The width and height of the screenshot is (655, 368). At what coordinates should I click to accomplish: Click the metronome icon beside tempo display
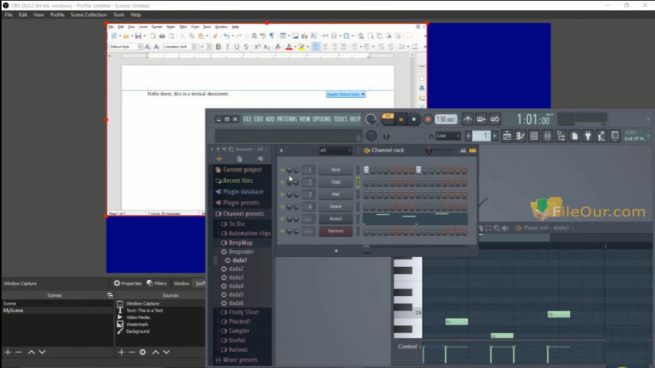pyautogui.click(x=467, y=119)
